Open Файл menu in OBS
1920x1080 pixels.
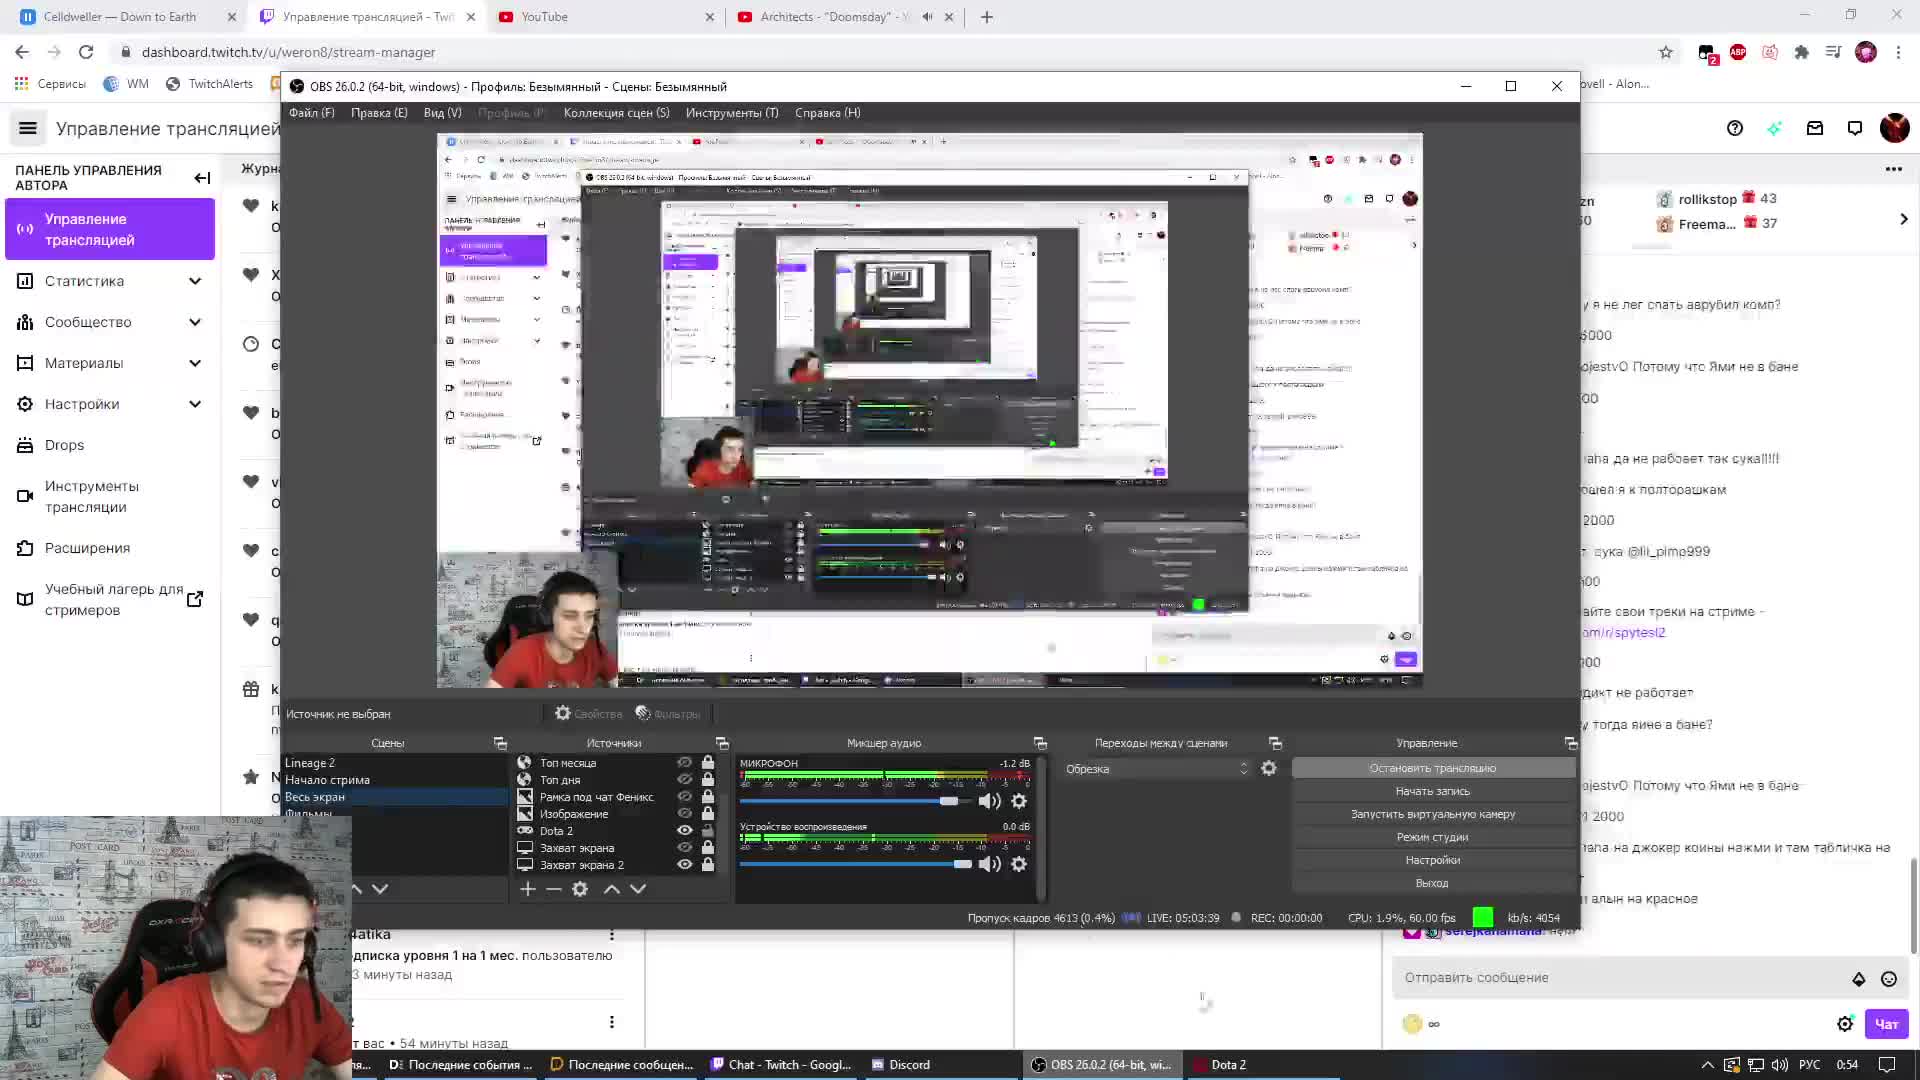pos(312,113)
